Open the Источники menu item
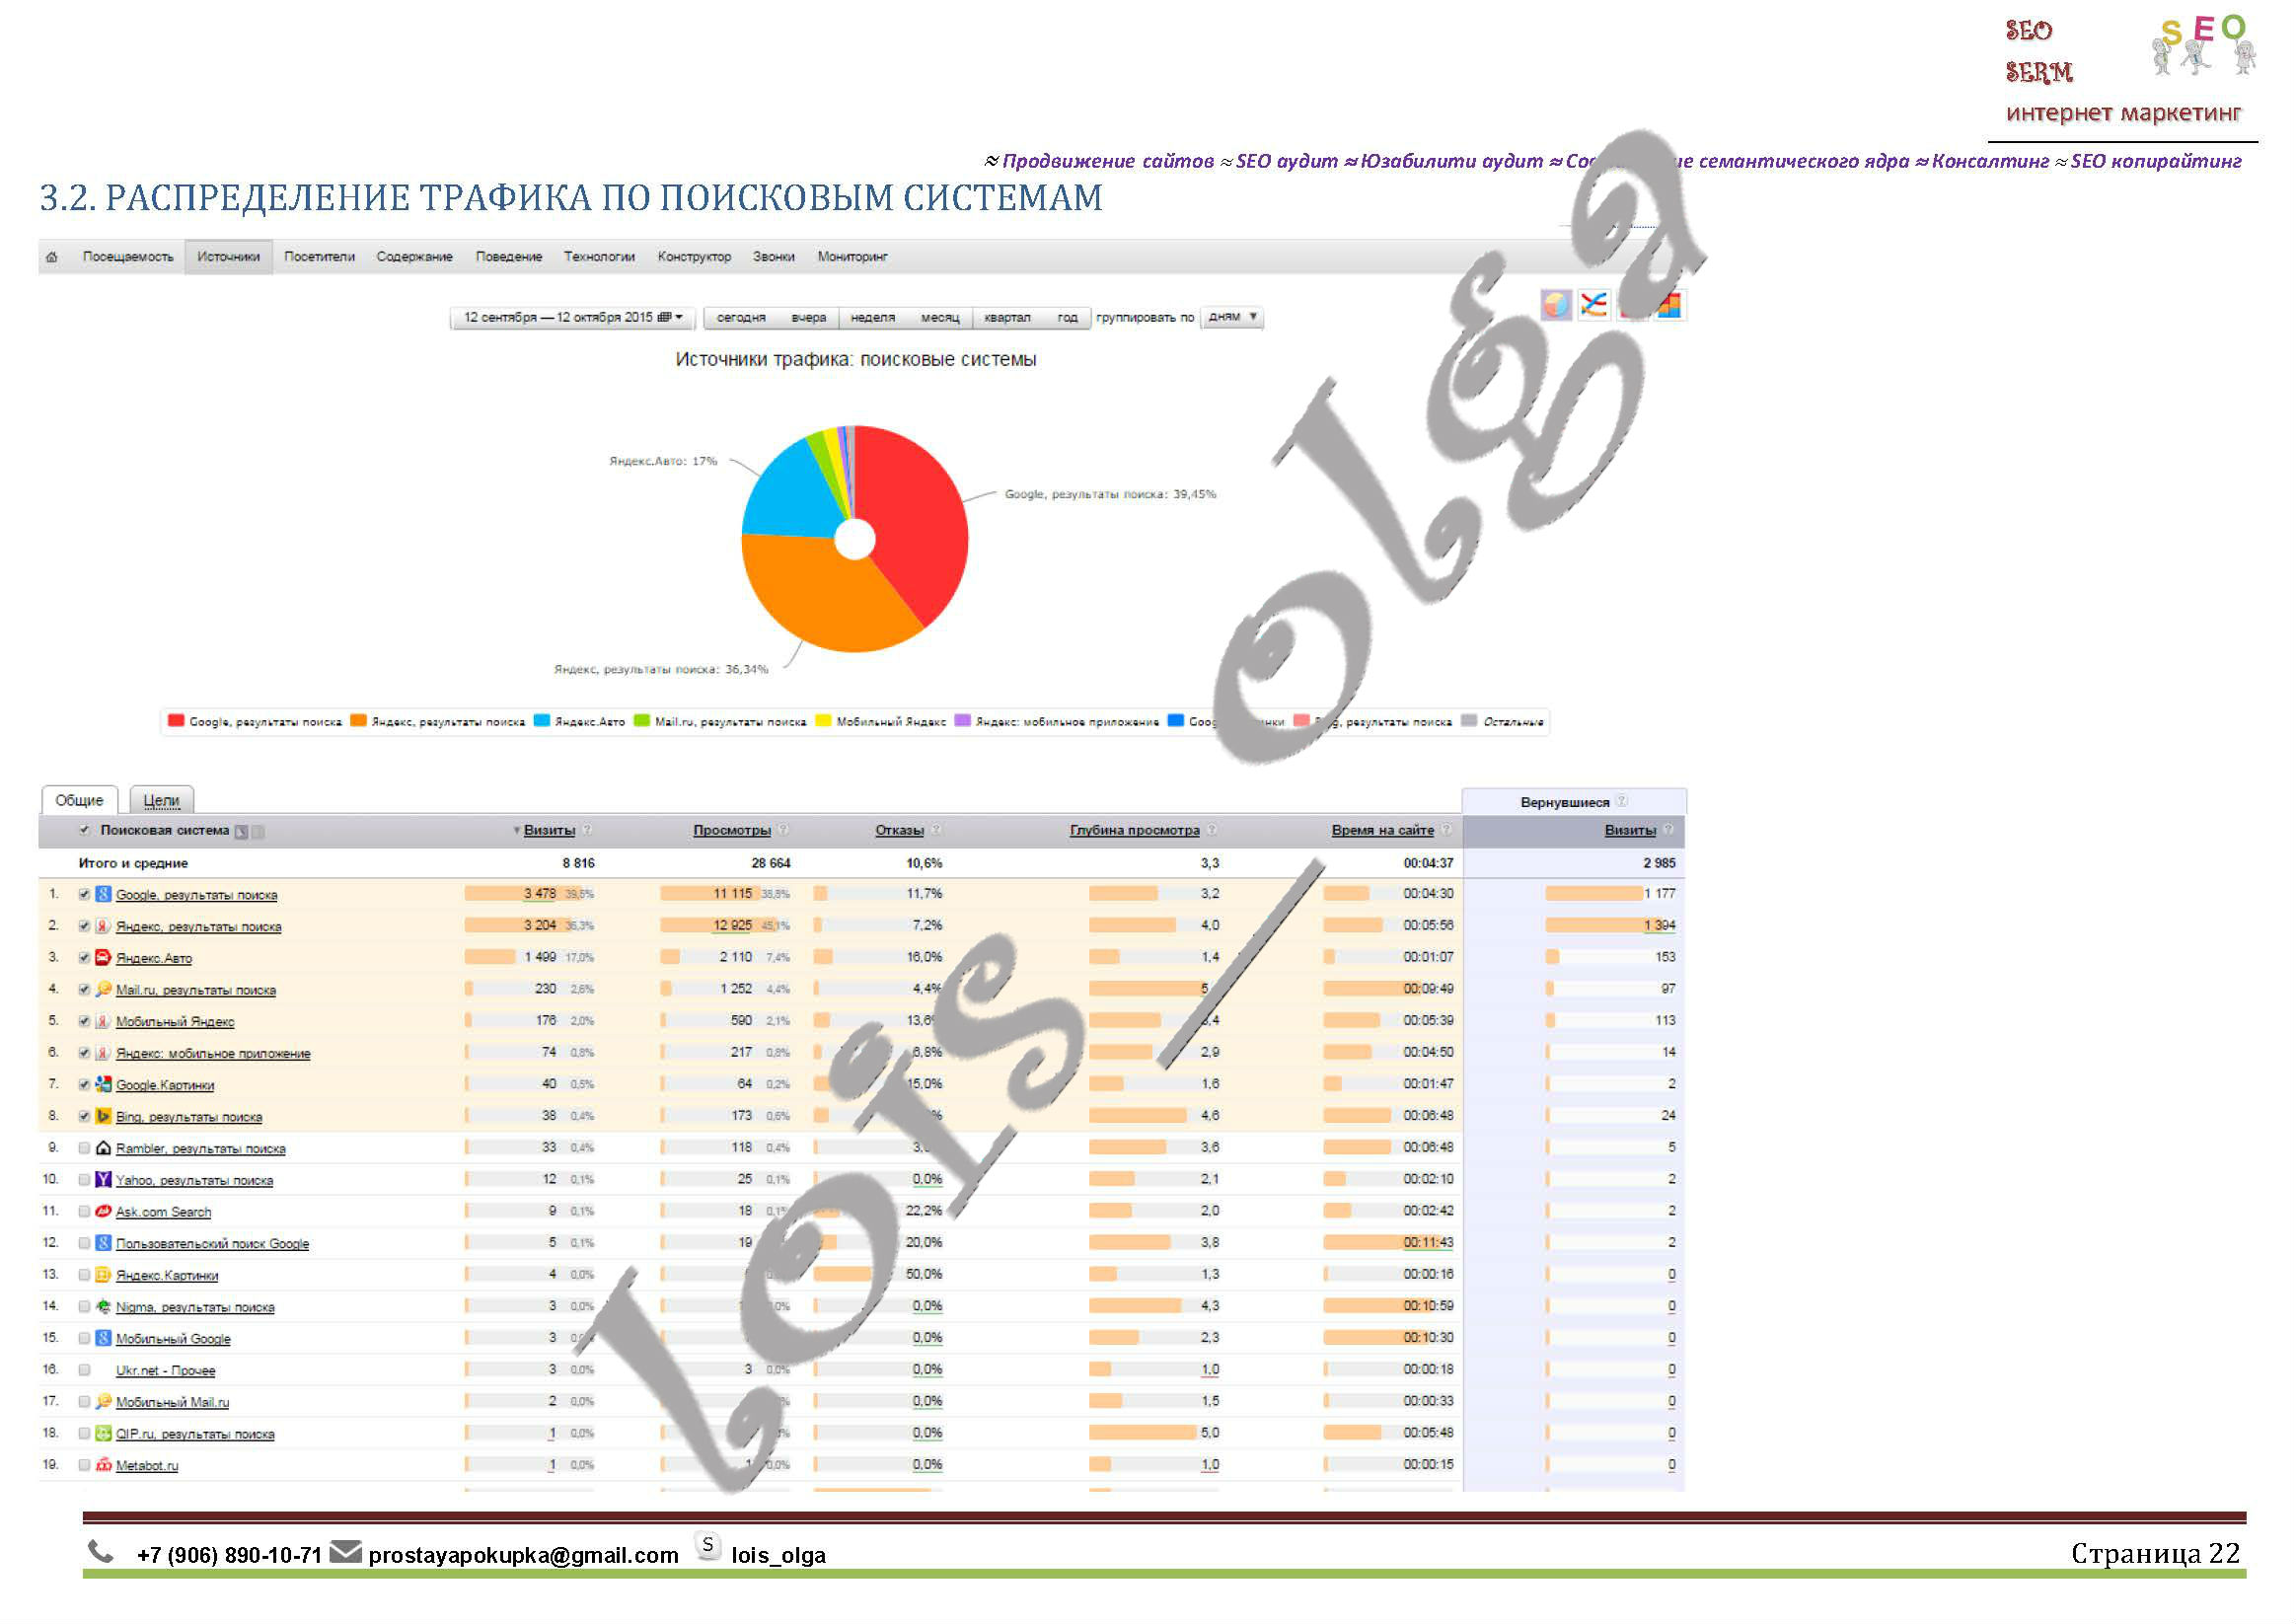 pyautogui.click(x=228, y=257)
